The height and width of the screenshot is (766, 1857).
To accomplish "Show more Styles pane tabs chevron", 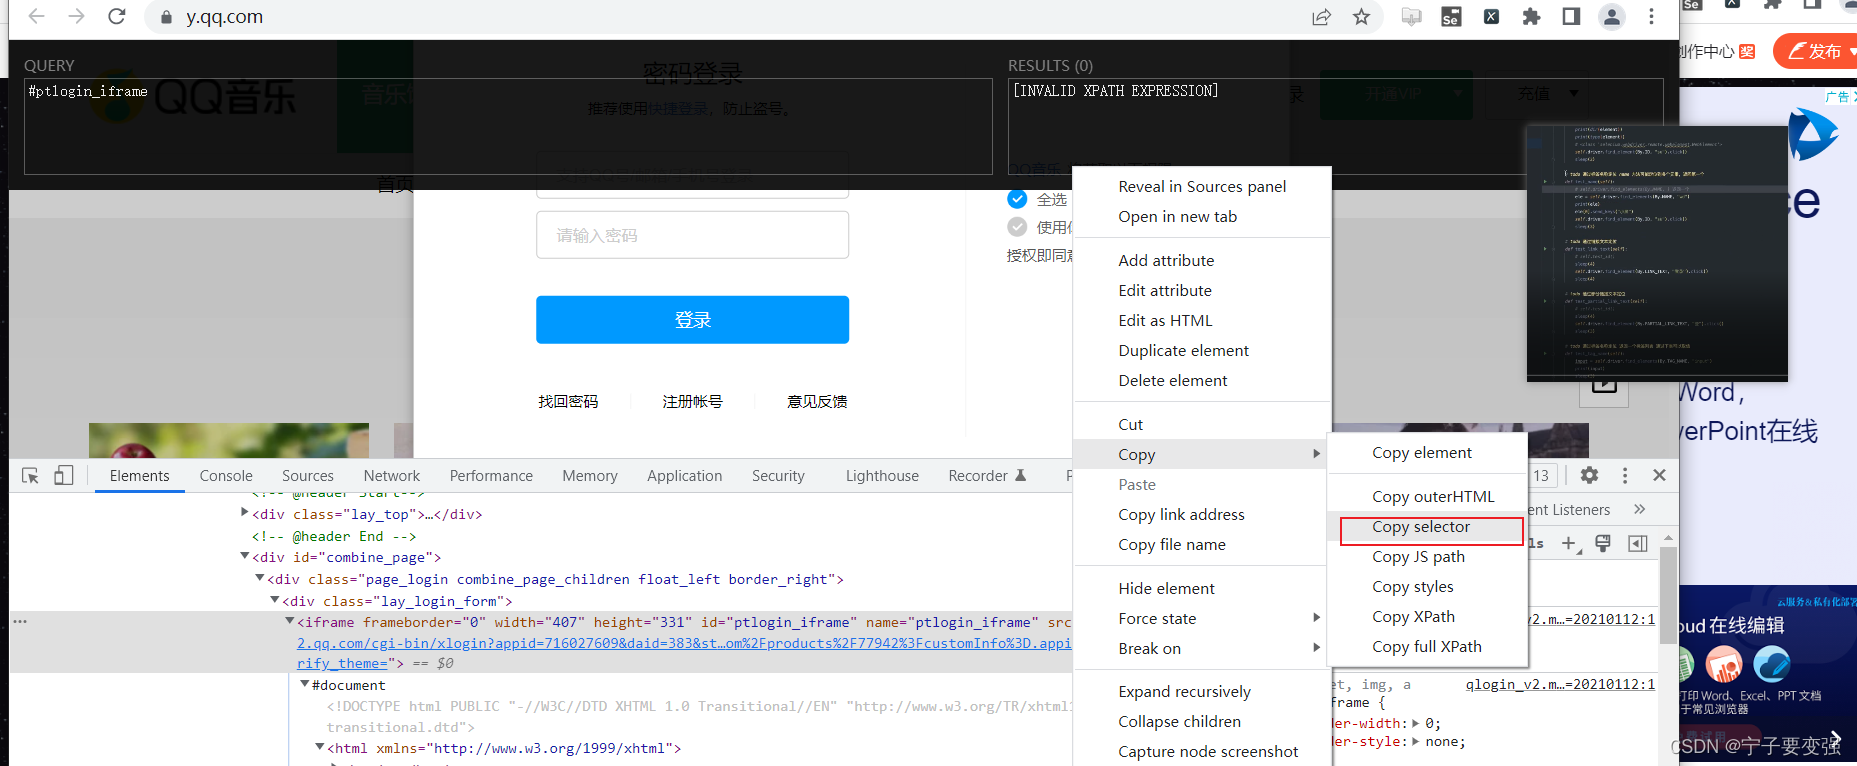I will [x=1639, y=509].
